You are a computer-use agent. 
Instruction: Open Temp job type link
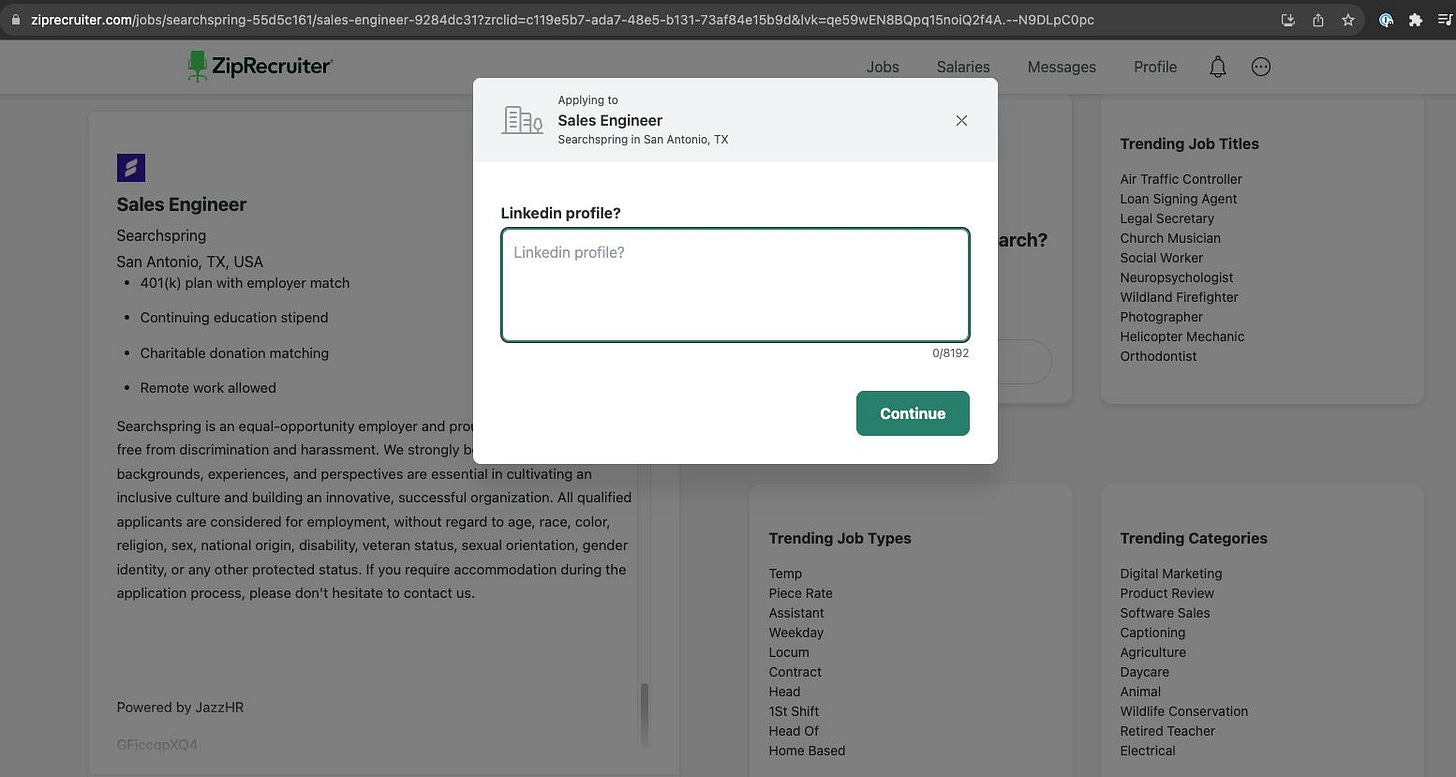pos(785,573)
